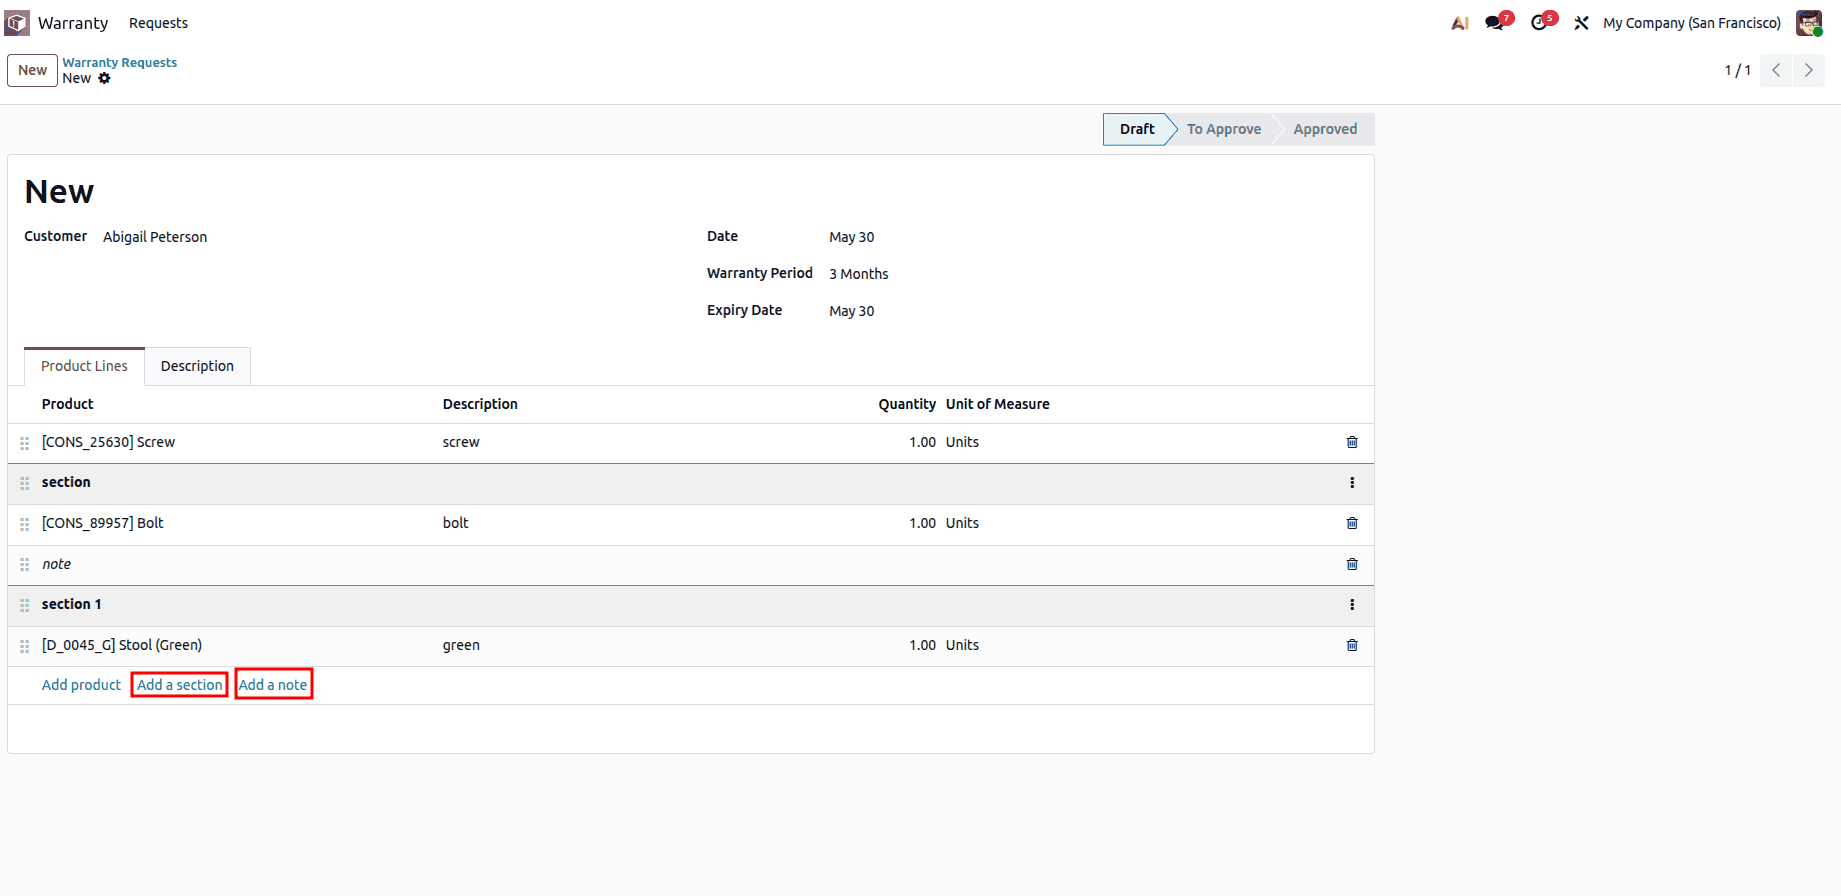Viewport: 1841px width, 896px height.
Task: Open the options menu for row section 1
Action: (1352, 605)
